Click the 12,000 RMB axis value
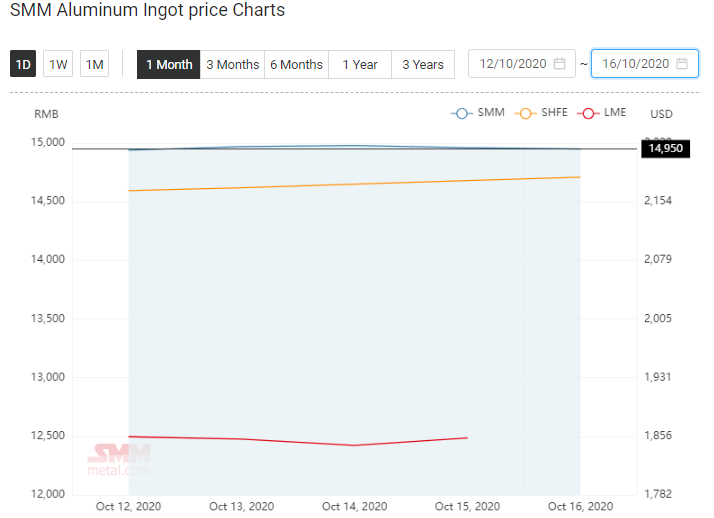Image resolution: width=714 pixels, height=518 pixels. click(48, 493)
